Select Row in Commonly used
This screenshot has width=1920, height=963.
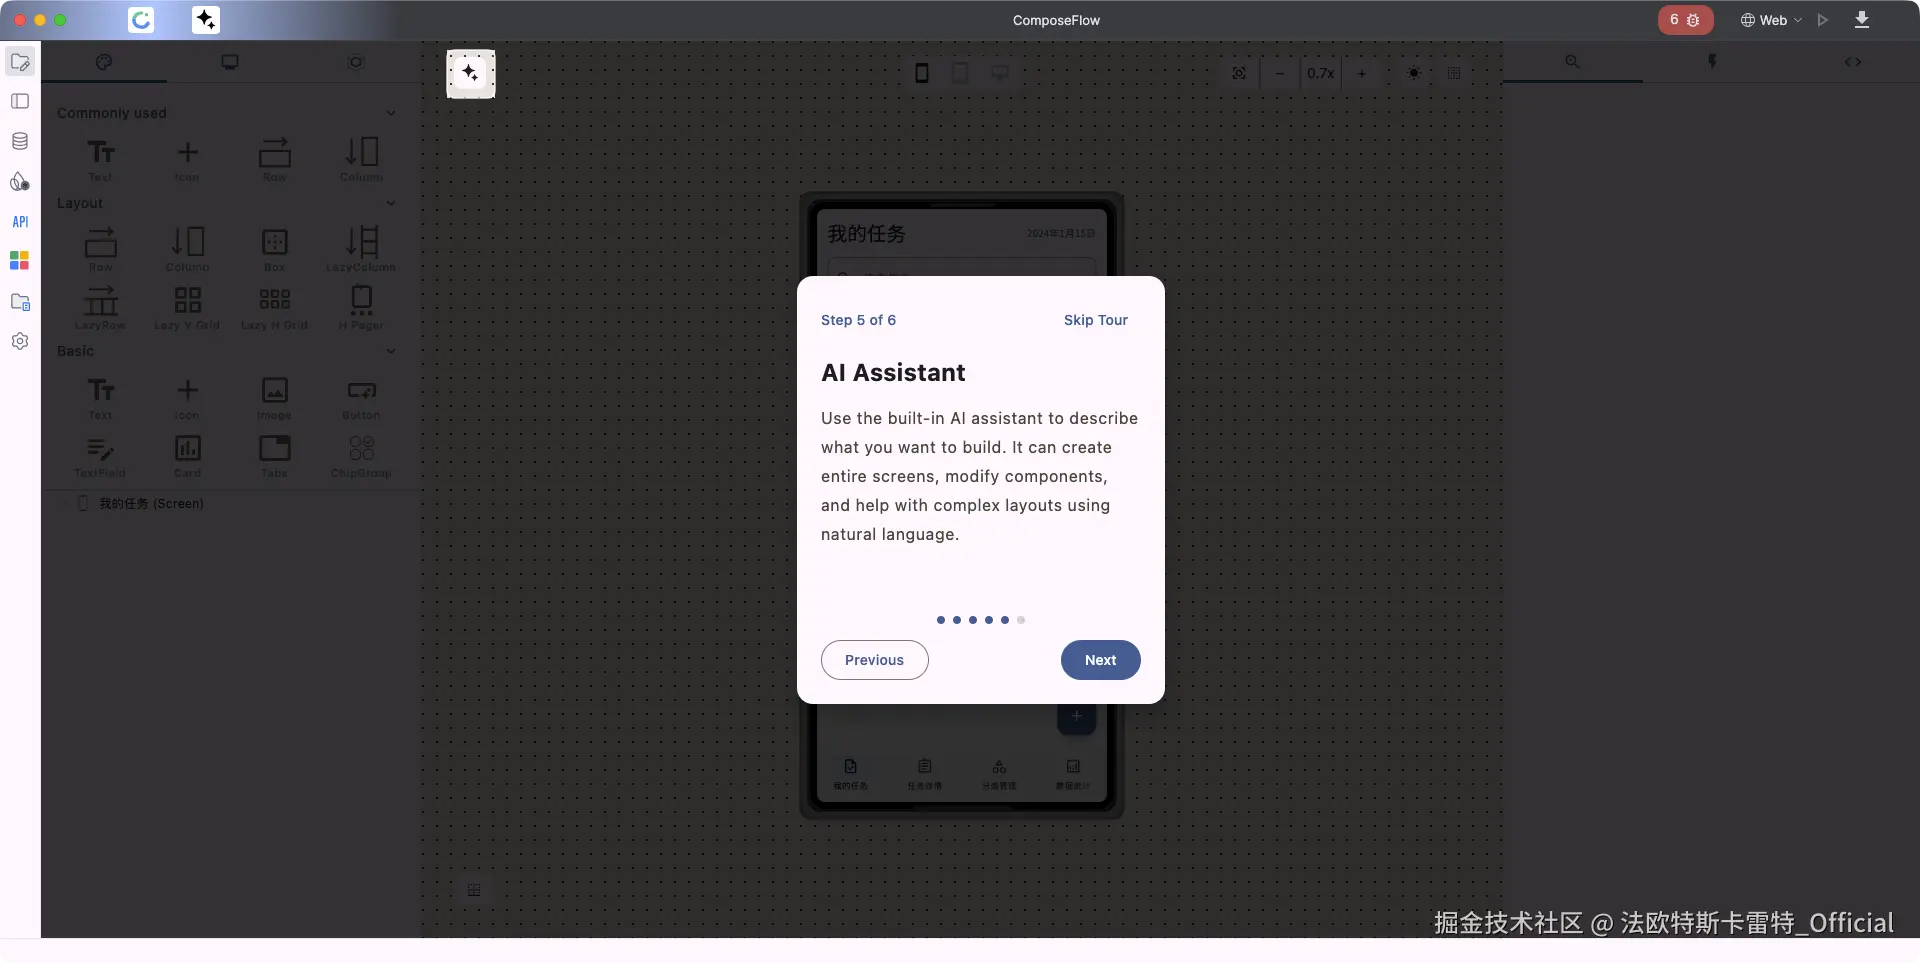coord(274,159)
